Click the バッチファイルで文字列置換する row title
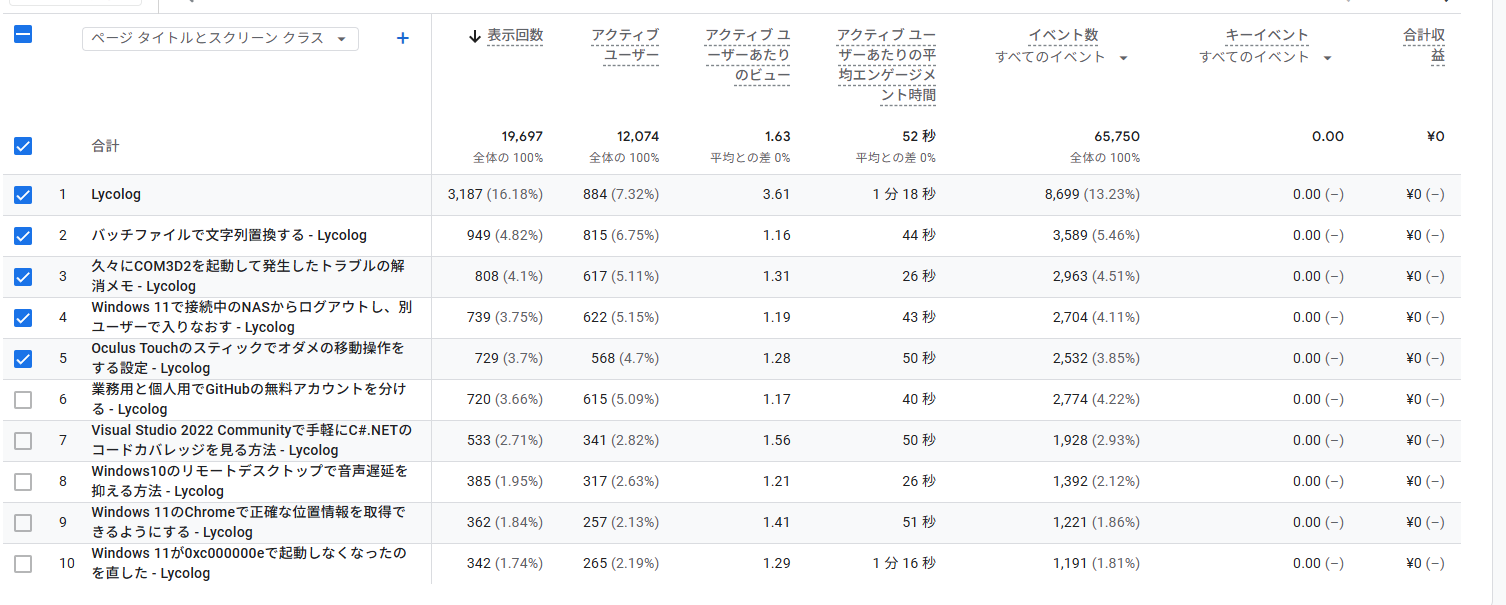The height and width of the screenshot is (605, 1506). 229,236
